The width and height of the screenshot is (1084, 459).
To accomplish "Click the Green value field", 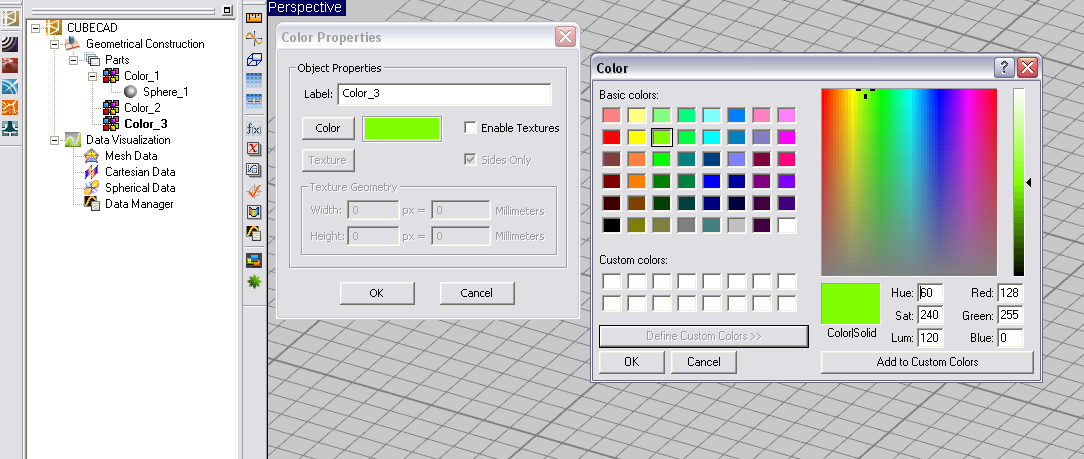I will tap(1010, 316).
